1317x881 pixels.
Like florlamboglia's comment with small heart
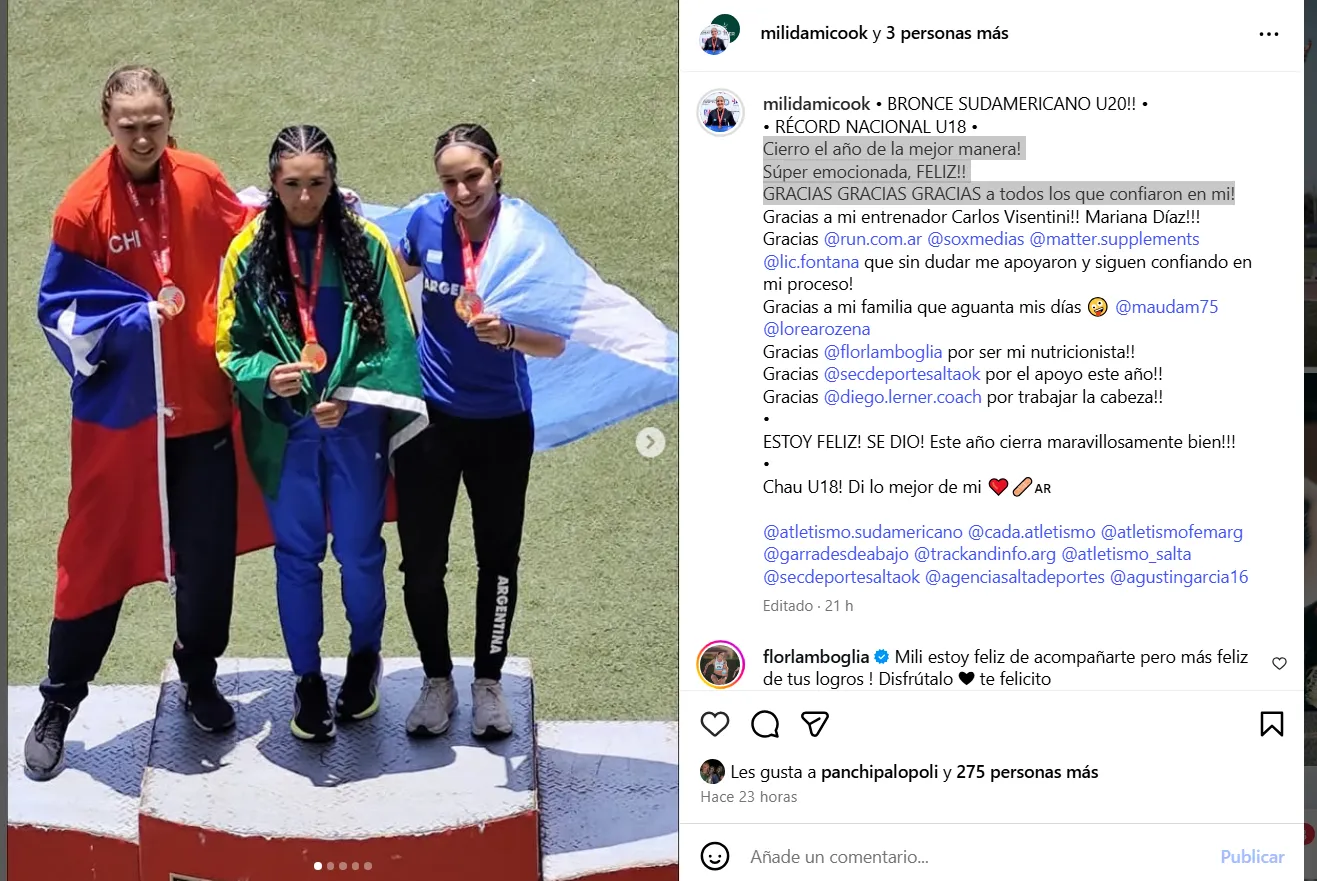click(1279, 664)
